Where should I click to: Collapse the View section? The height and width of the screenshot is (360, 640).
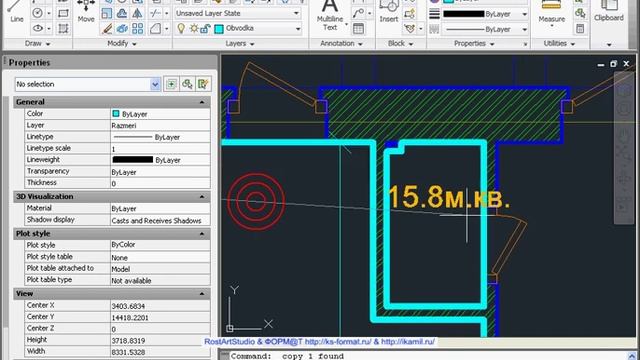pos(202,294)
